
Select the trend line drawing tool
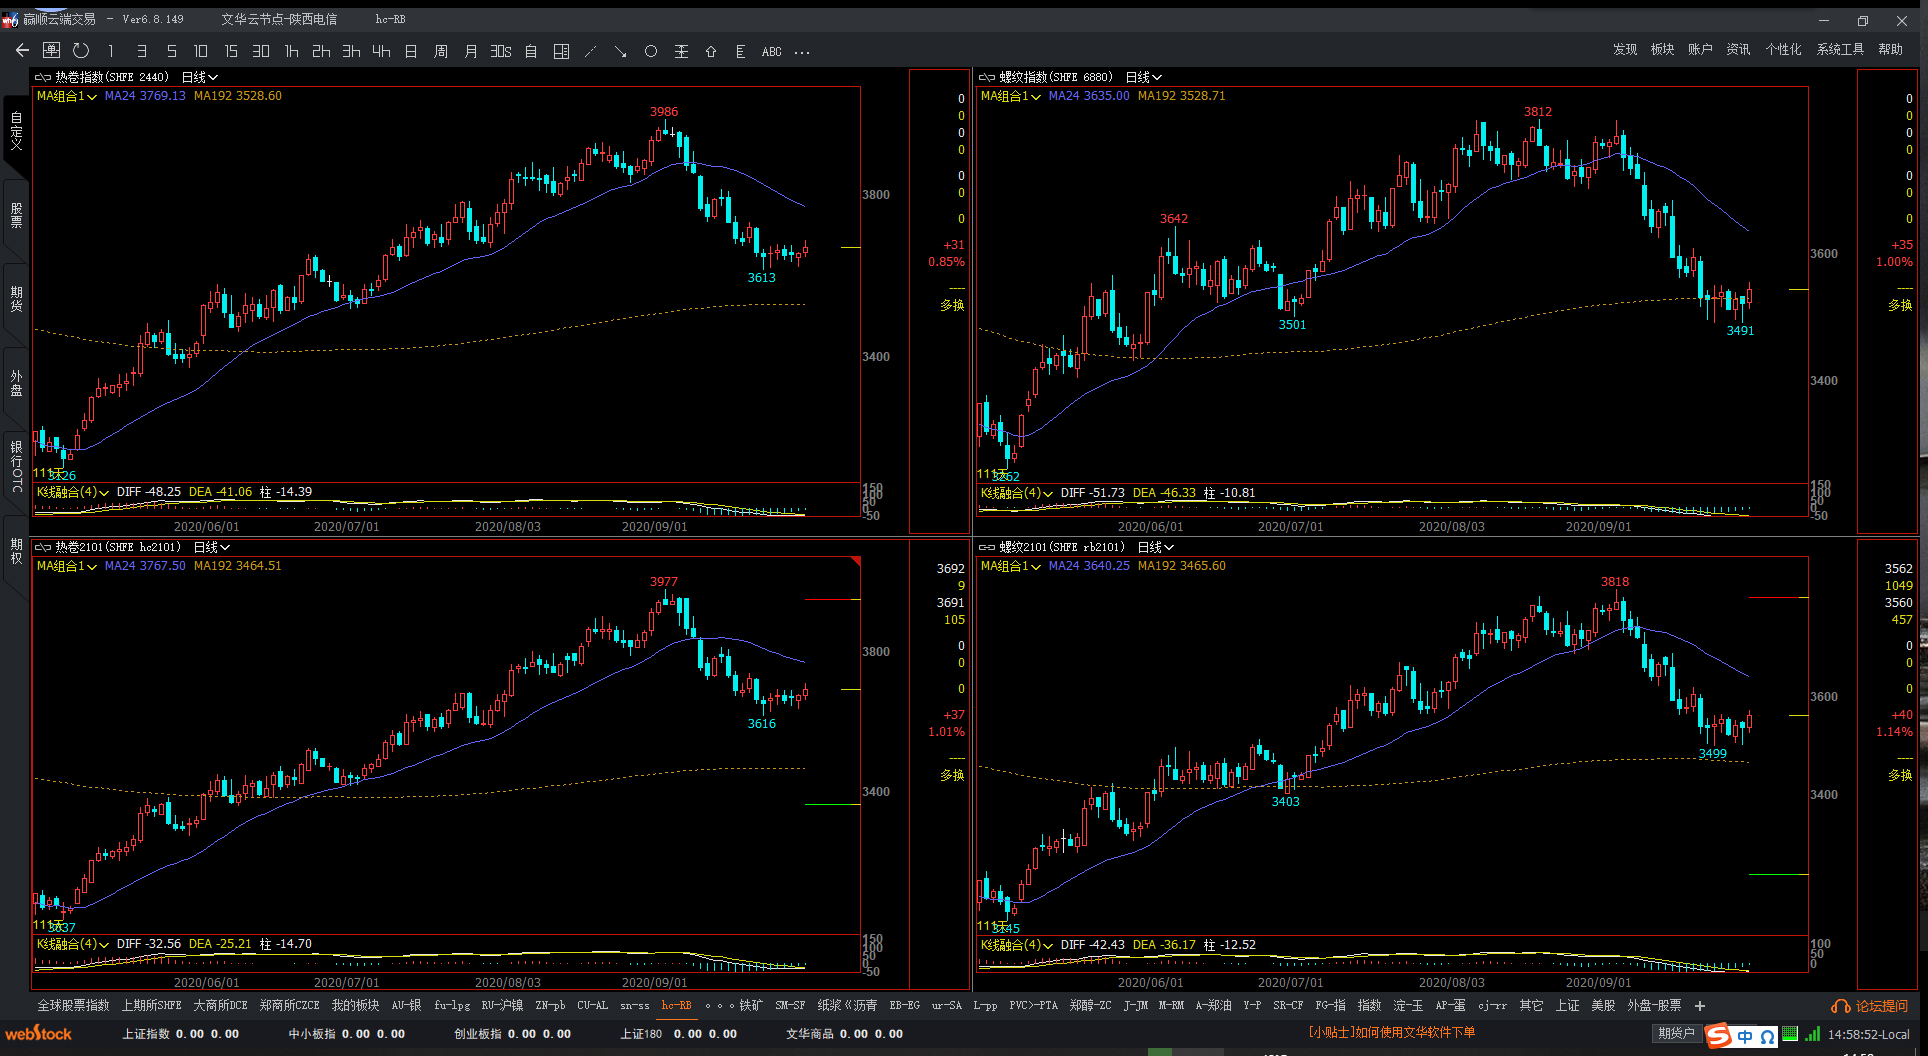591,51
